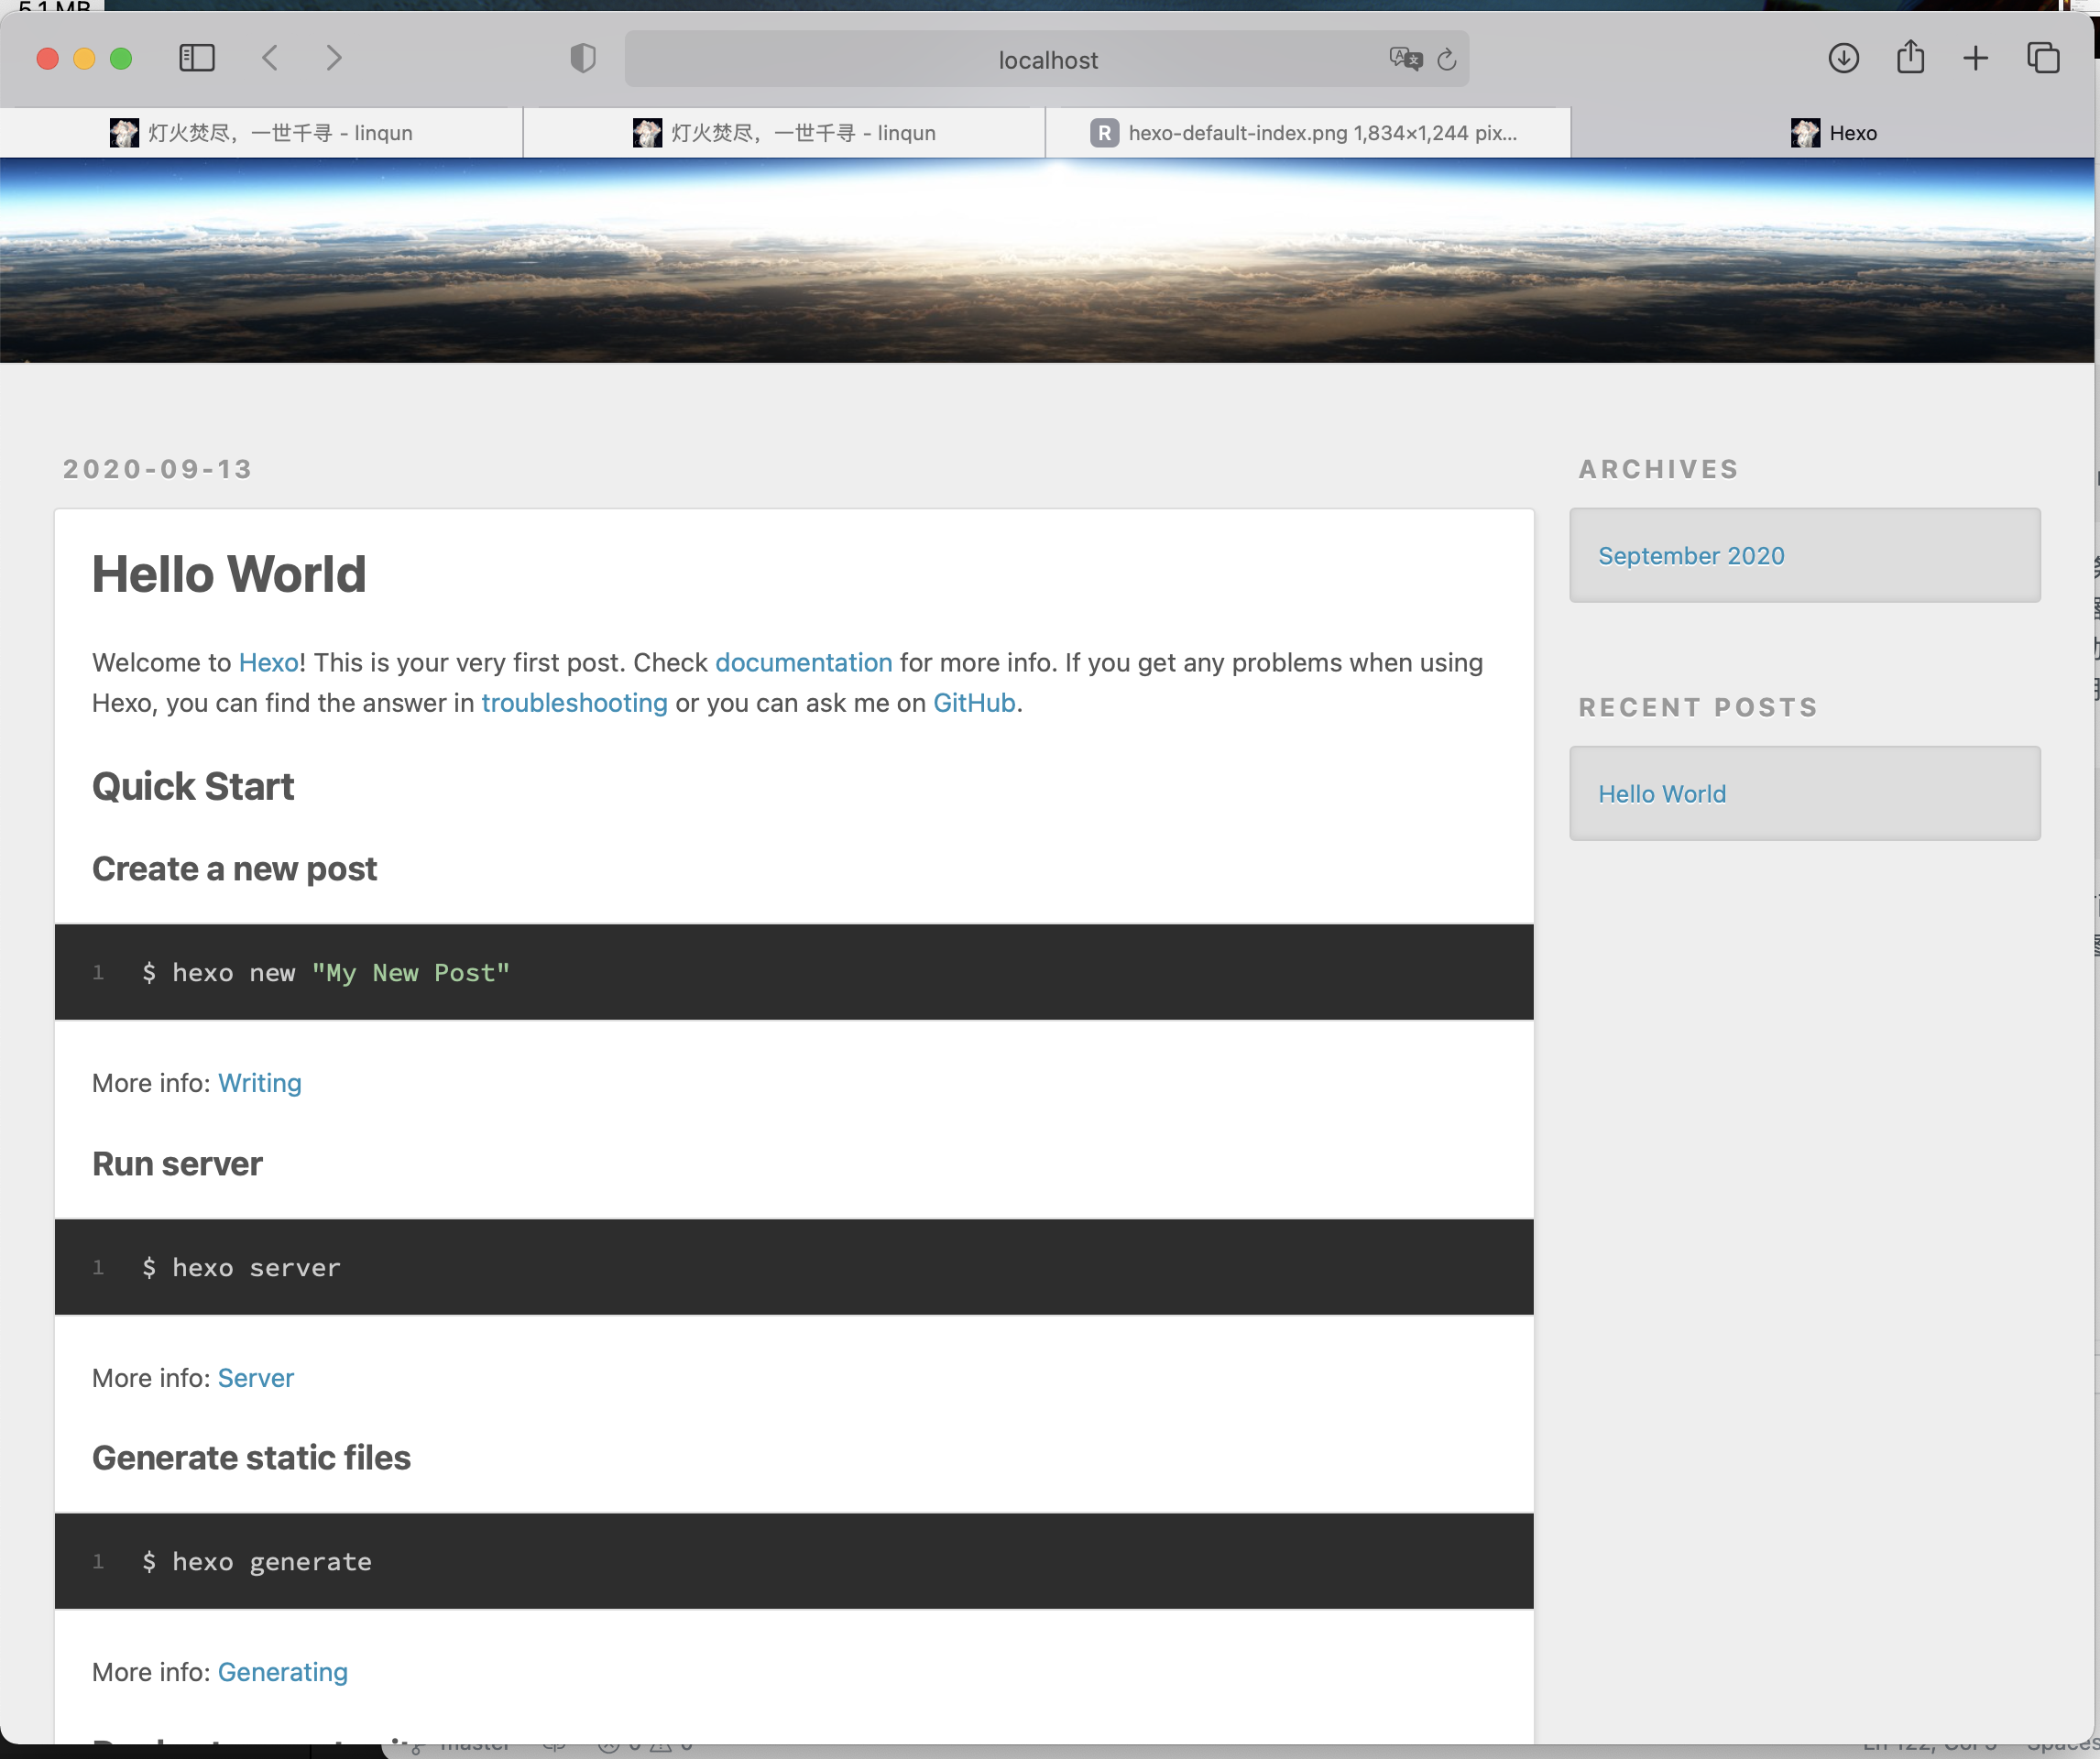This screenshot has height=1759, width=2100.
Task: Click the Hello World post title
Action: point(229,574)
